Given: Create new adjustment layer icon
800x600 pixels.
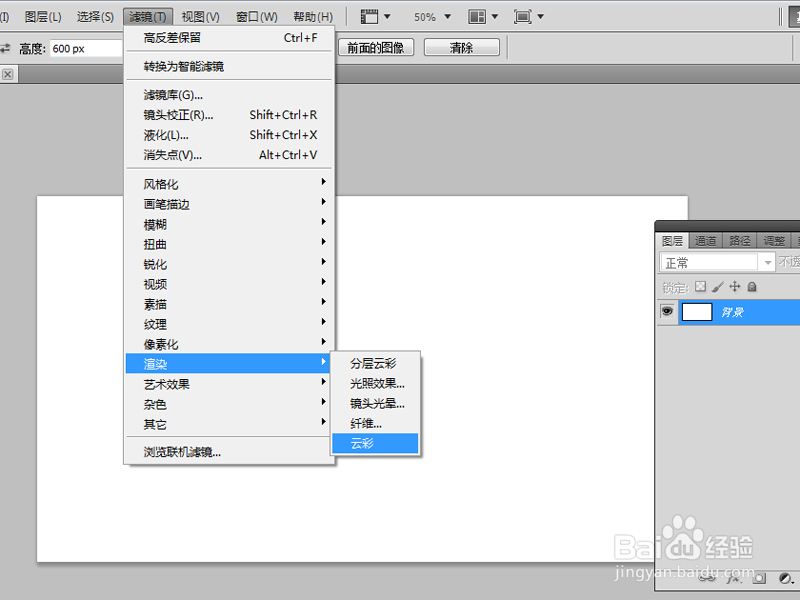Looking at the screenshot, I should point(786,578).
